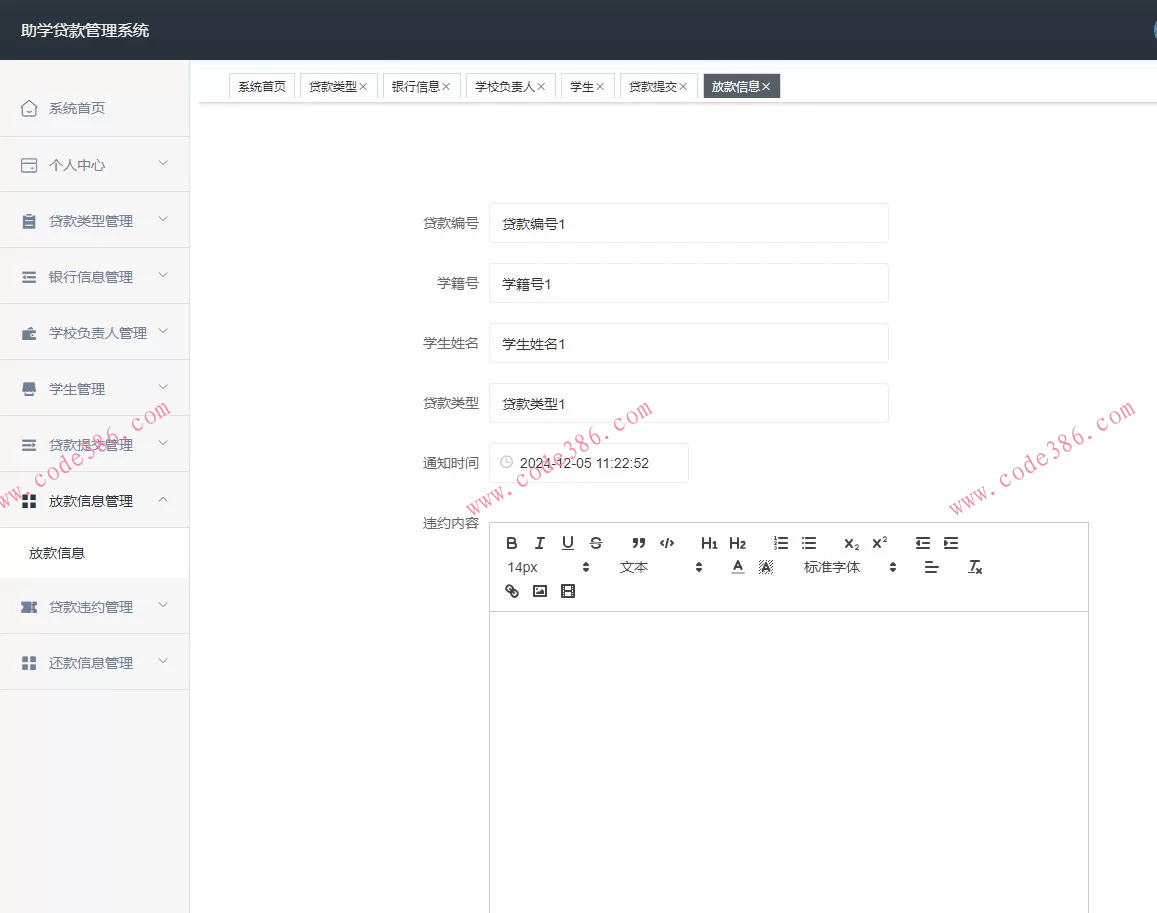1157x913 pixels.
Task: Toggle strikethrough text formatting
Action: [x=596, y=543]
